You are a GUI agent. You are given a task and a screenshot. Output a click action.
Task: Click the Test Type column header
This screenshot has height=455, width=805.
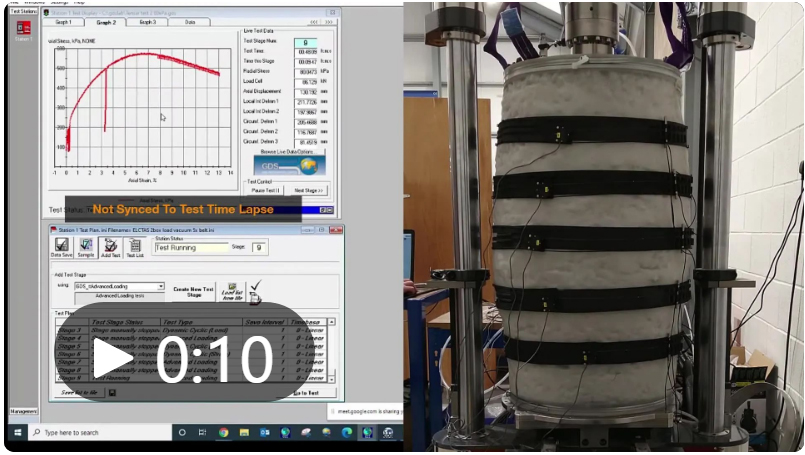point(201,322)
